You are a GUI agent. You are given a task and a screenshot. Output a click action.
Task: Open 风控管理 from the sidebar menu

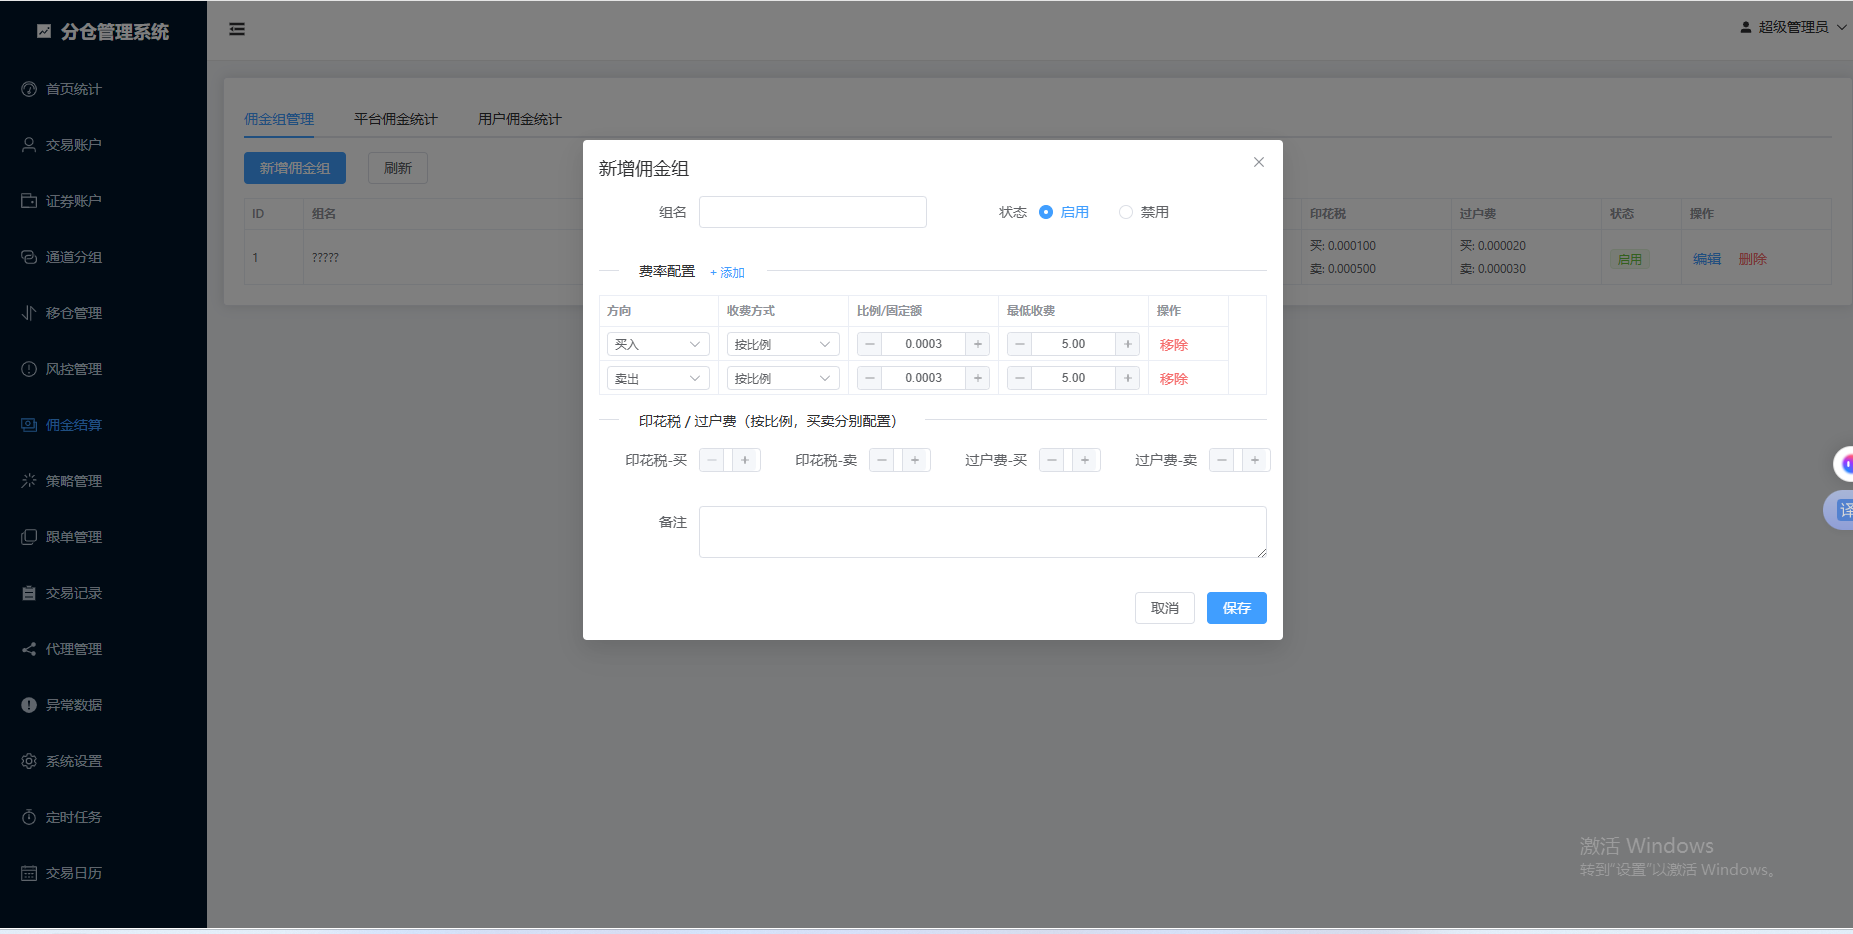103,369
